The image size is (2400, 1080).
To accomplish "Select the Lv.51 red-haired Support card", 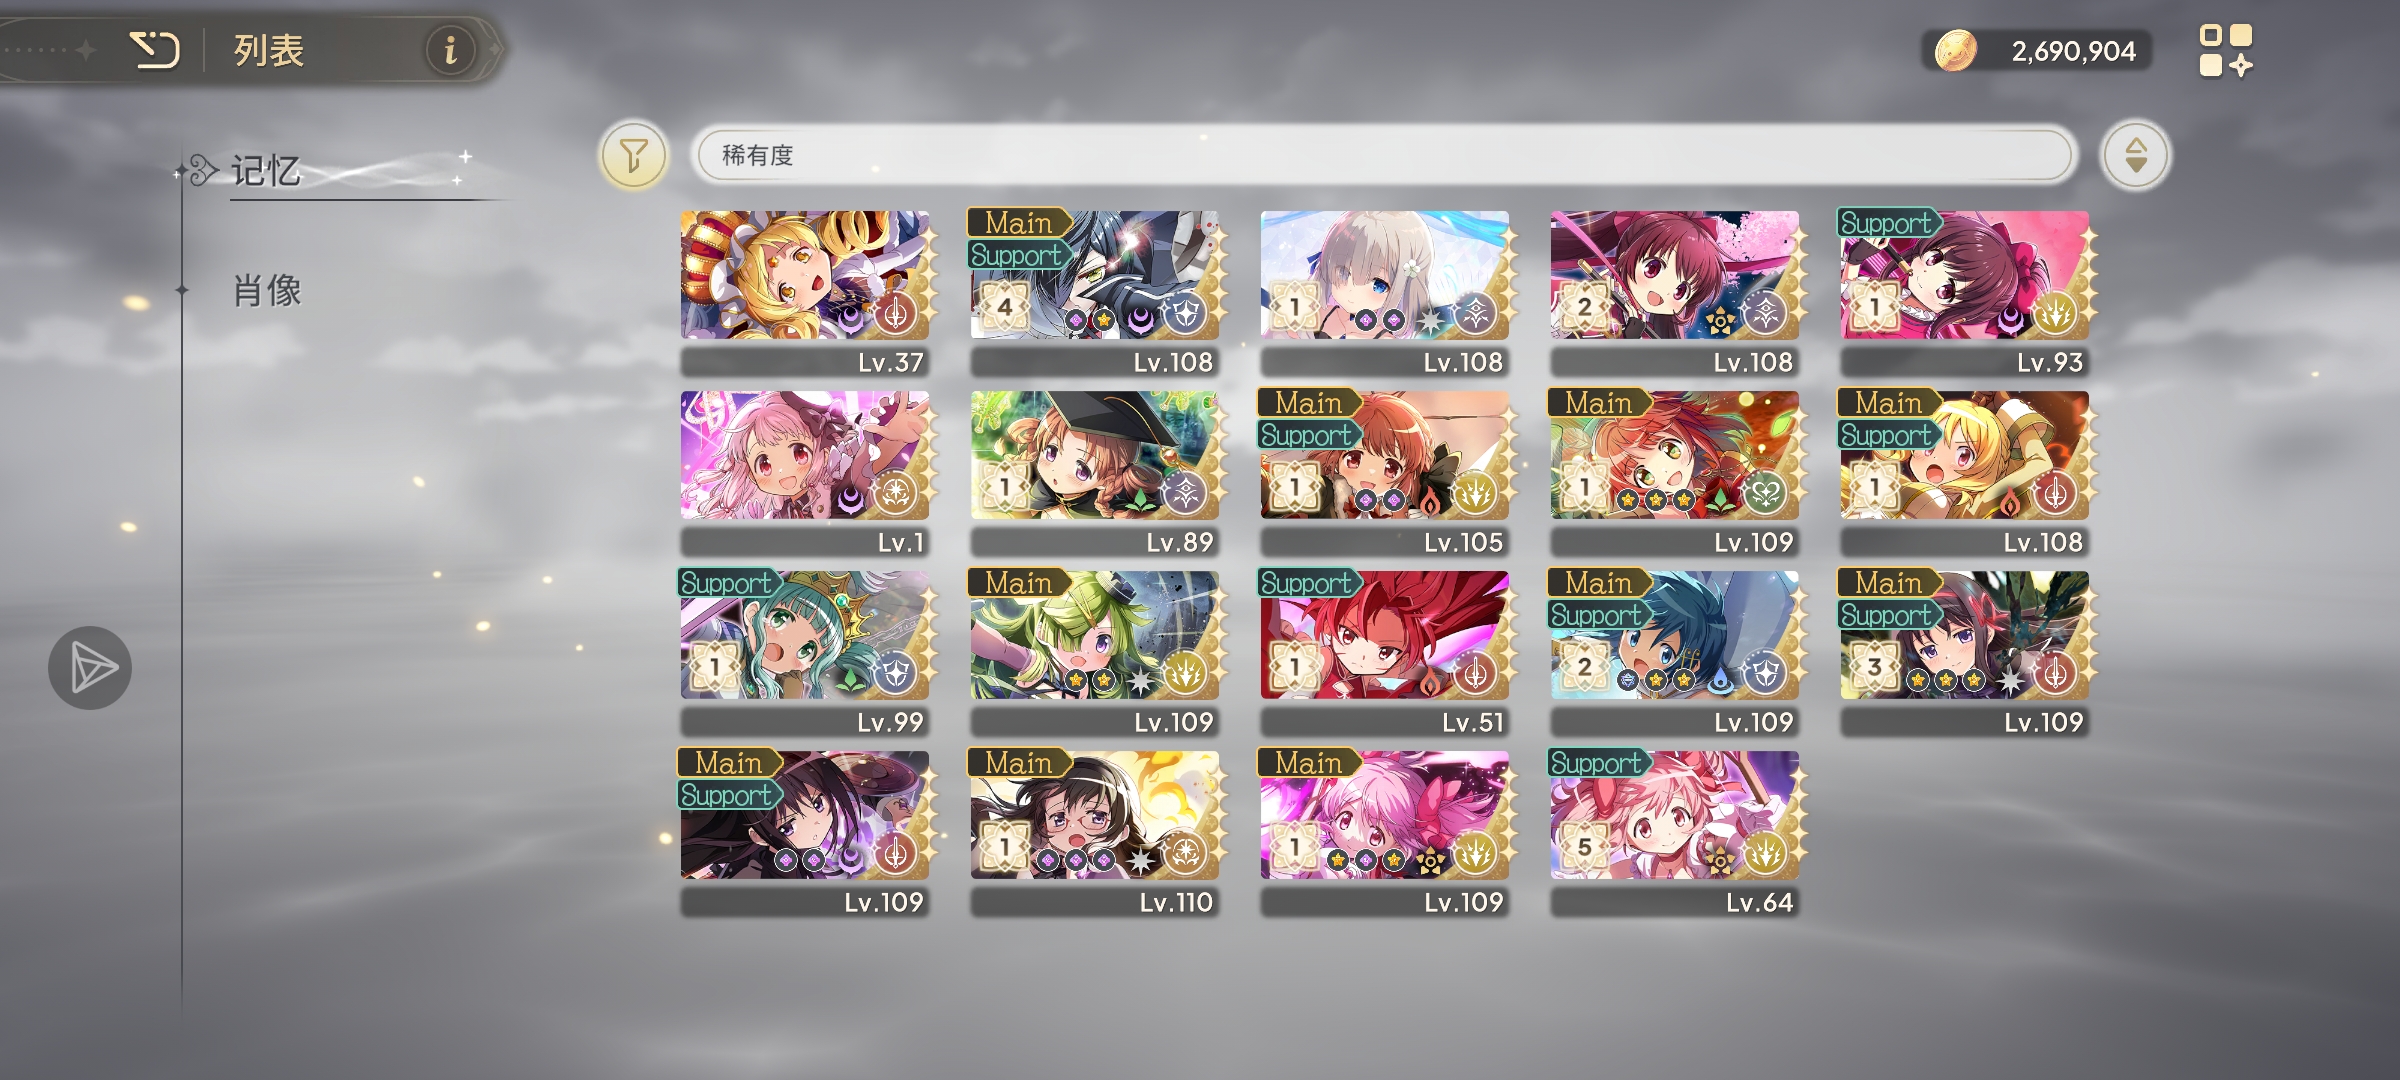I will click(1386, 652).
